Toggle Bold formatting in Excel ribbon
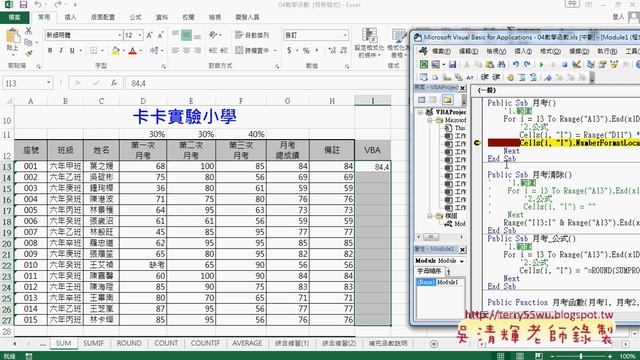The height and width of the screenshot is (360, 640). coord(50,51)
